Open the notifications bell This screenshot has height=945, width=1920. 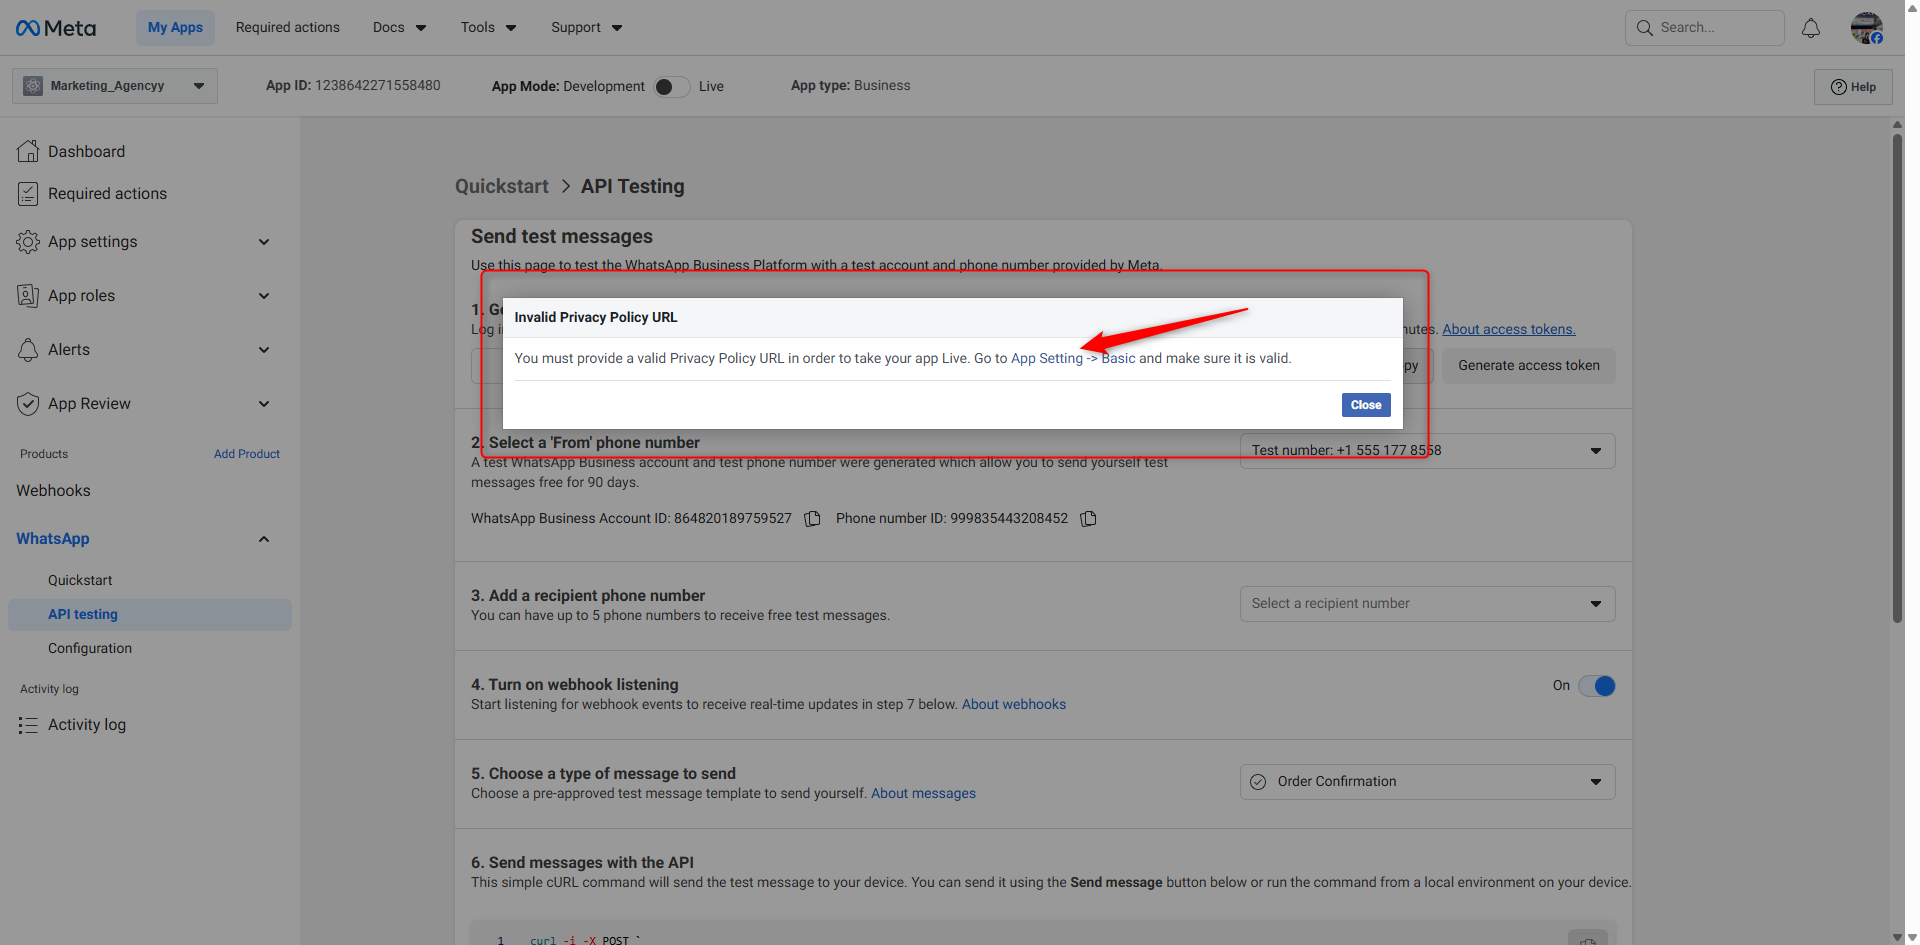(1811, 28)
